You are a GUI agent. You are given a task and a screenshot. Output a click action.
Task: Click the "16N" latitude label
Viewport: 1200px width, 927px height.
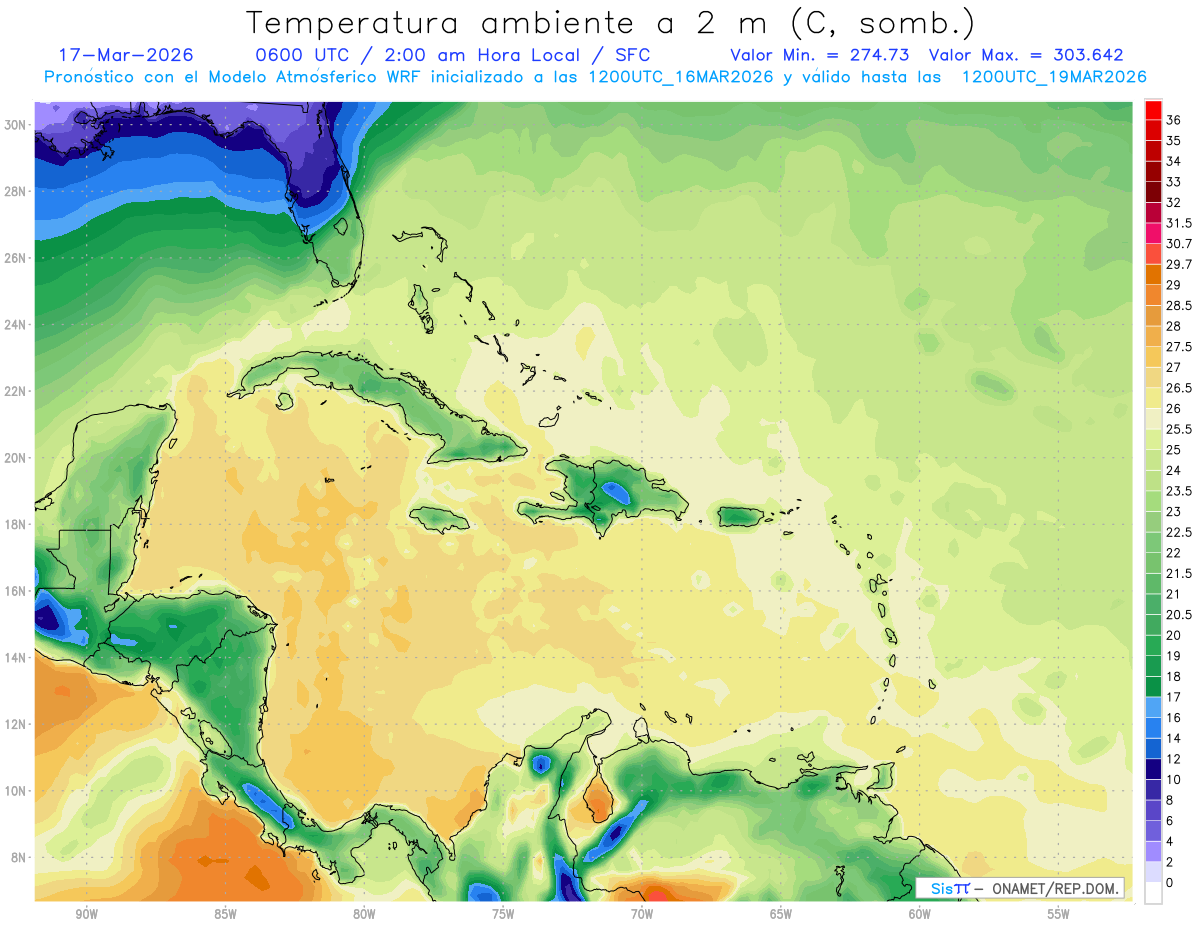[16, 591]
